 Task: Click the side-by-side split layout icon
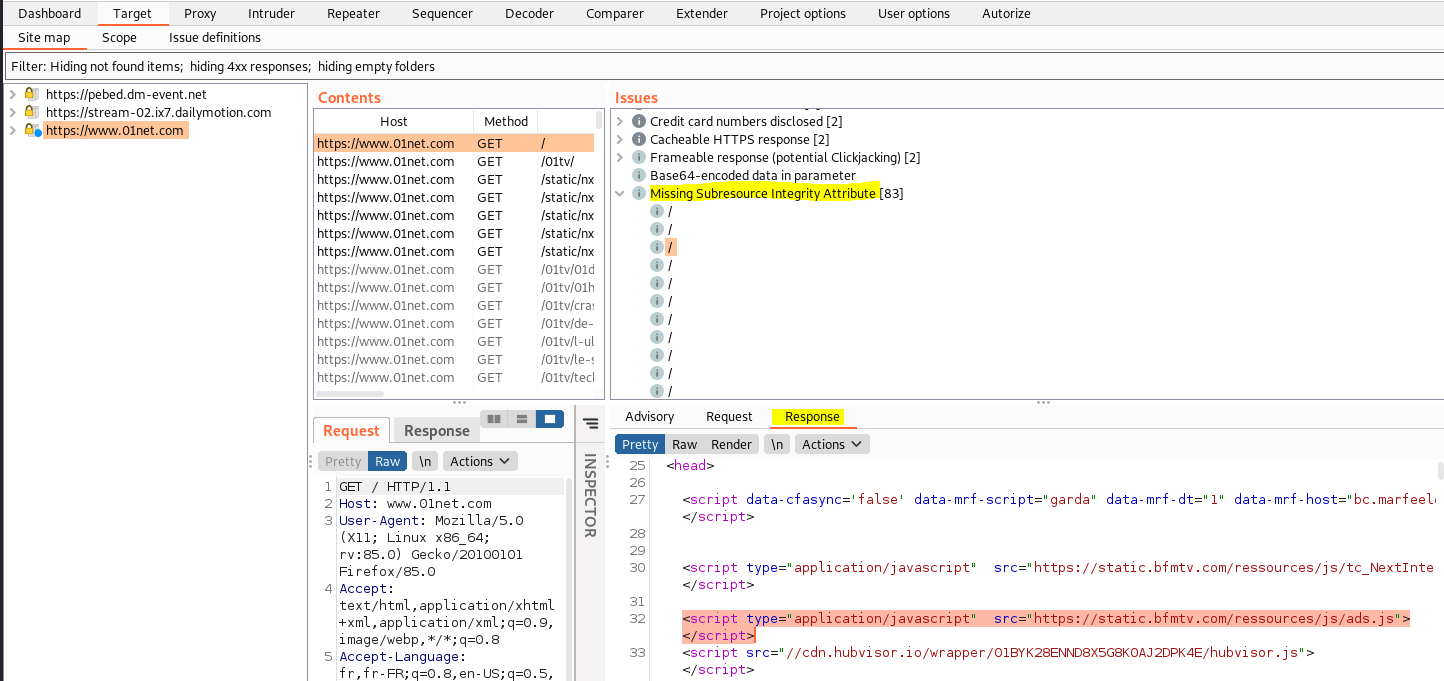[493, 419]
